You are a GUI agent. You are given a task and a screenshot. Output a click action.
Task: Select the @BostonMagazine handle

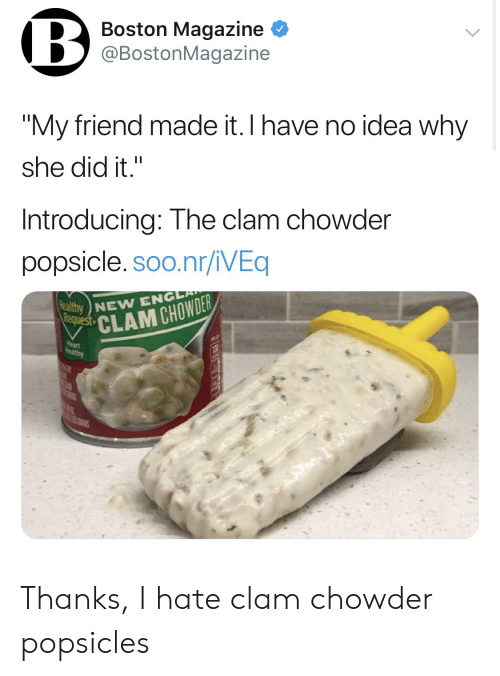point(185,53)
